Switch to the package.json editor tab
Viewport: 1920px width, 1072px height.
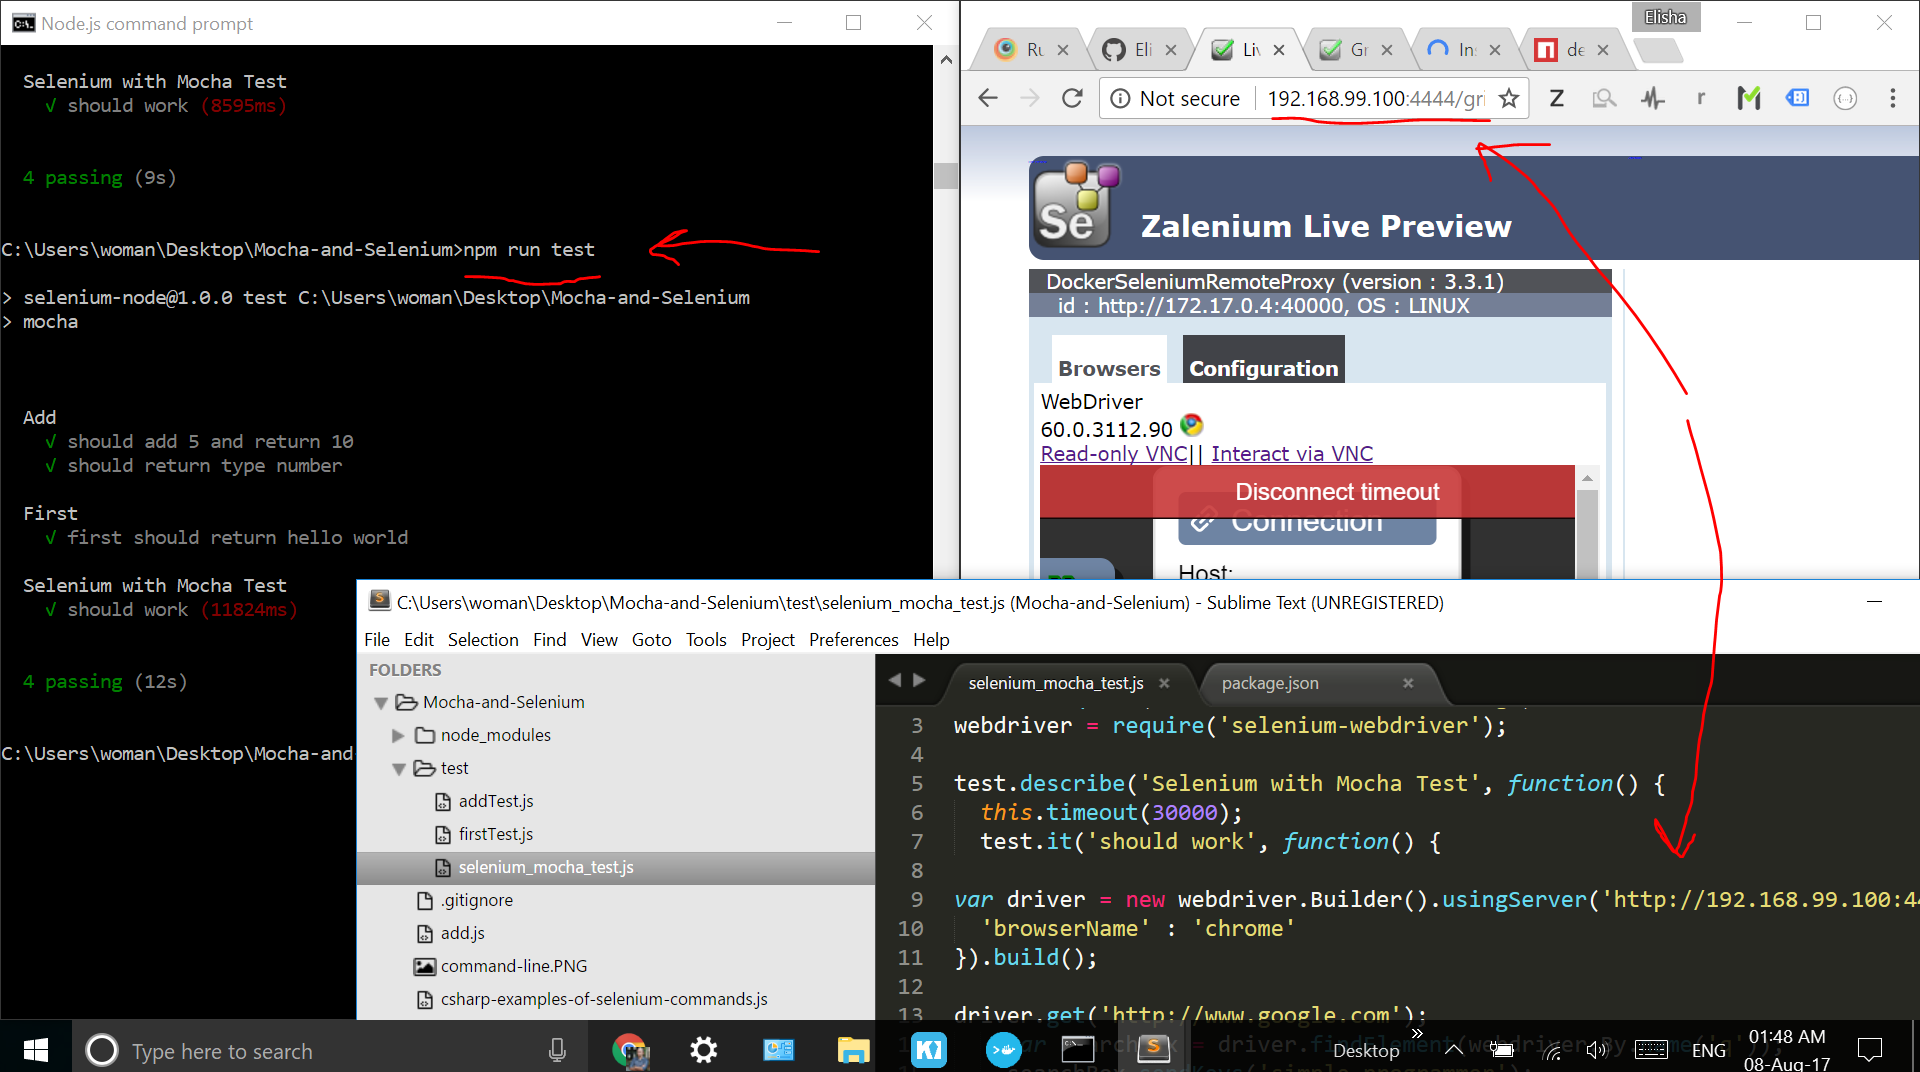(x=1270, y=683)
